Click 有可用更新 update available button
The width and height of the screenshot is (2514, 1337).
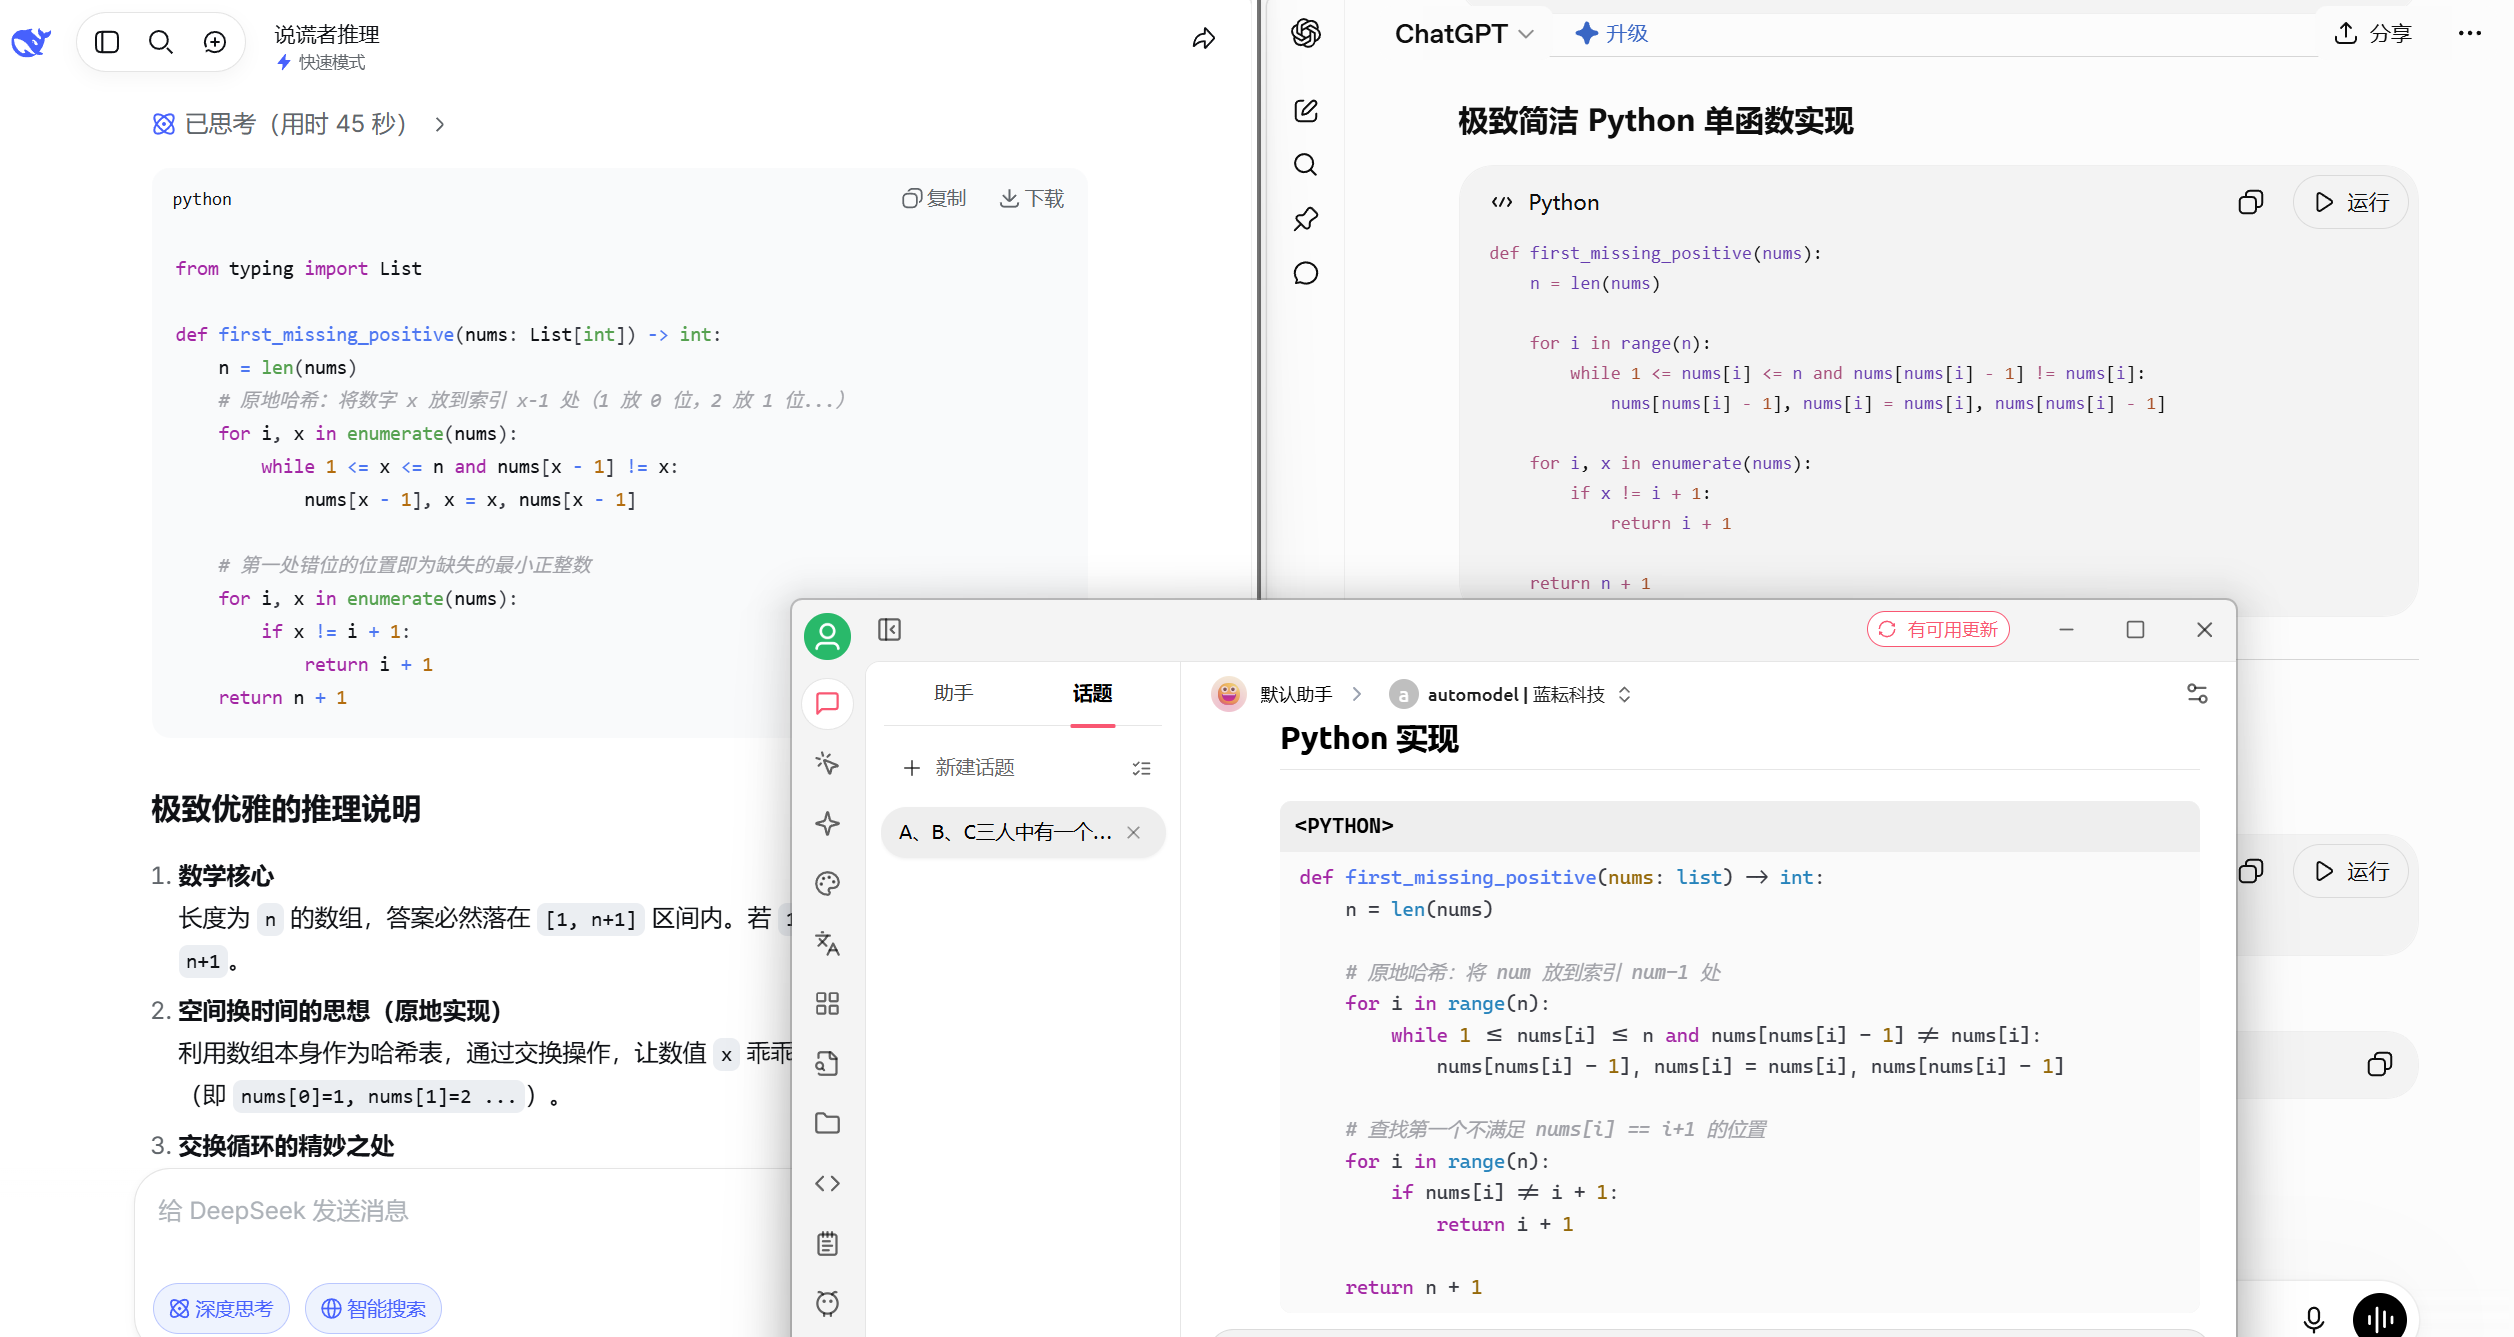click(x=1938, y=629)
